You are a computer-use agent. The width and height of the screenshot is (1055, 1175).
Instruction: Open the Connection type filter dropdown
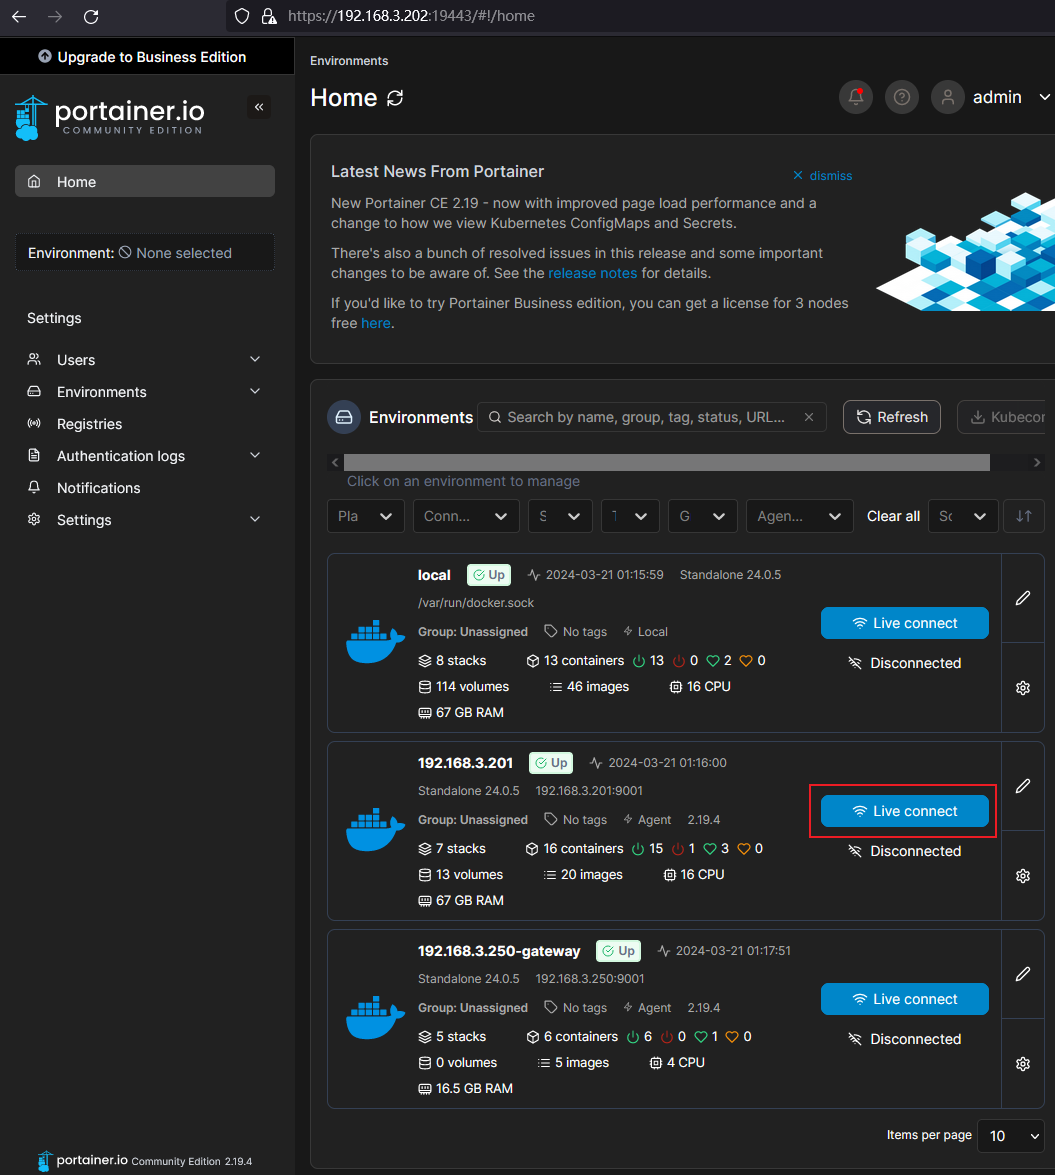[x=466, y=516]
